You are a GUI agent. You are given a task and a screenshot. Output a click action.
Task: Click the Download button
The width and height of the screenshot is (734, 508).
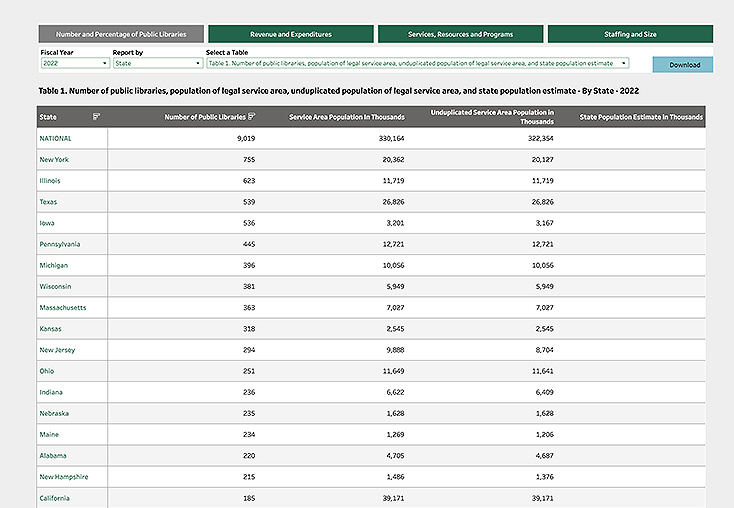pyautogui.click(x=684, y=65)
